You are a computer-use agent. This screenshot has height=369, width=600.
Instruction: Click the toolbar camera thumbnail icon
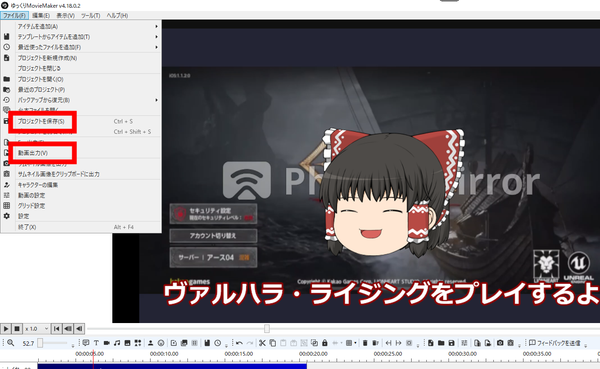500,343
